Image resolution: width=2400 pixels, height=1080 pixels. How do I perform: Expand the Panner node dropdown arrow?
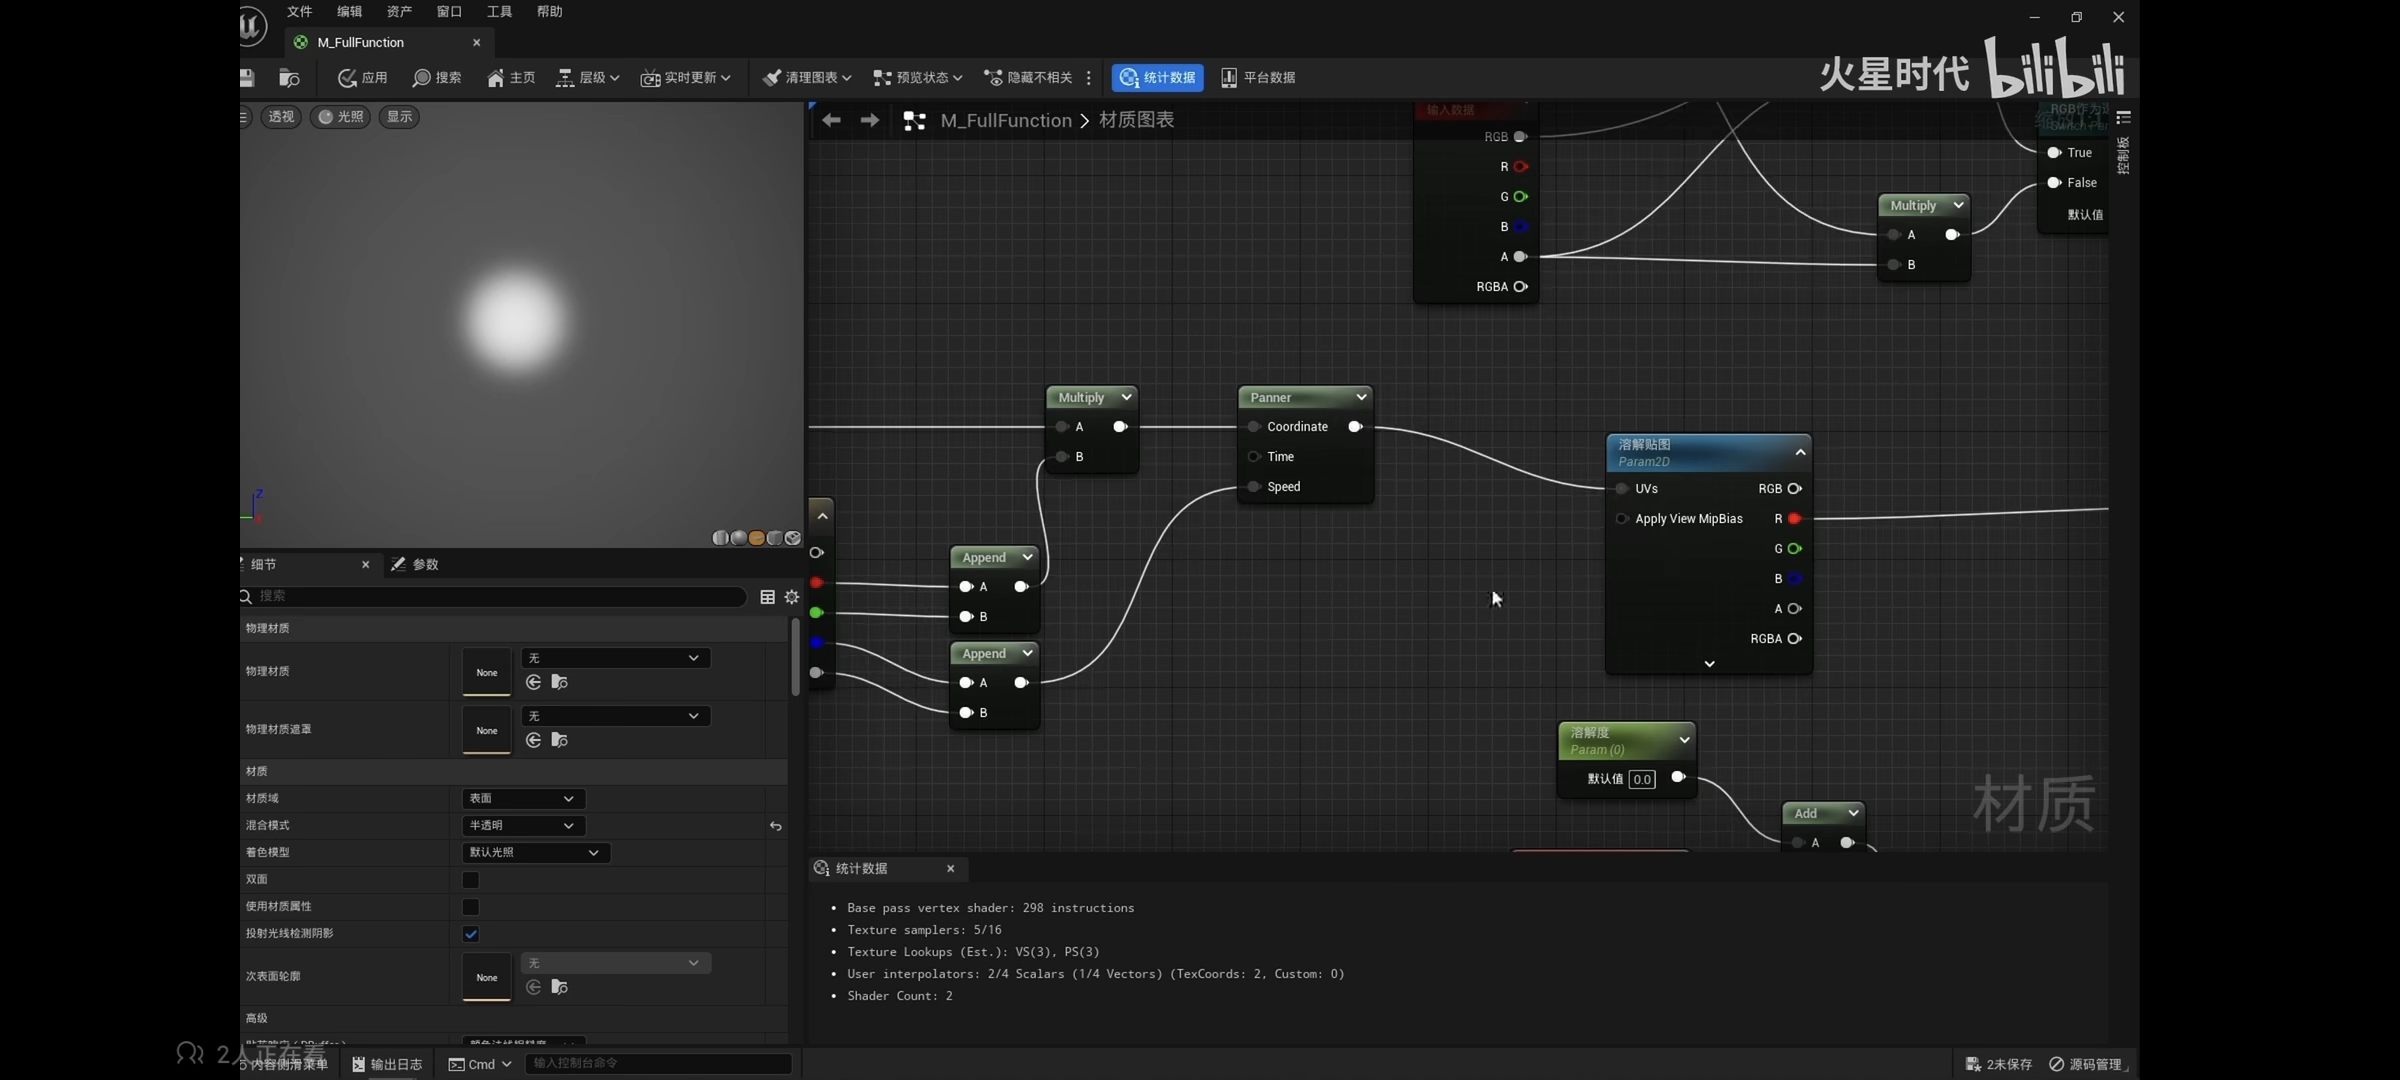(x=1361, y=397)
